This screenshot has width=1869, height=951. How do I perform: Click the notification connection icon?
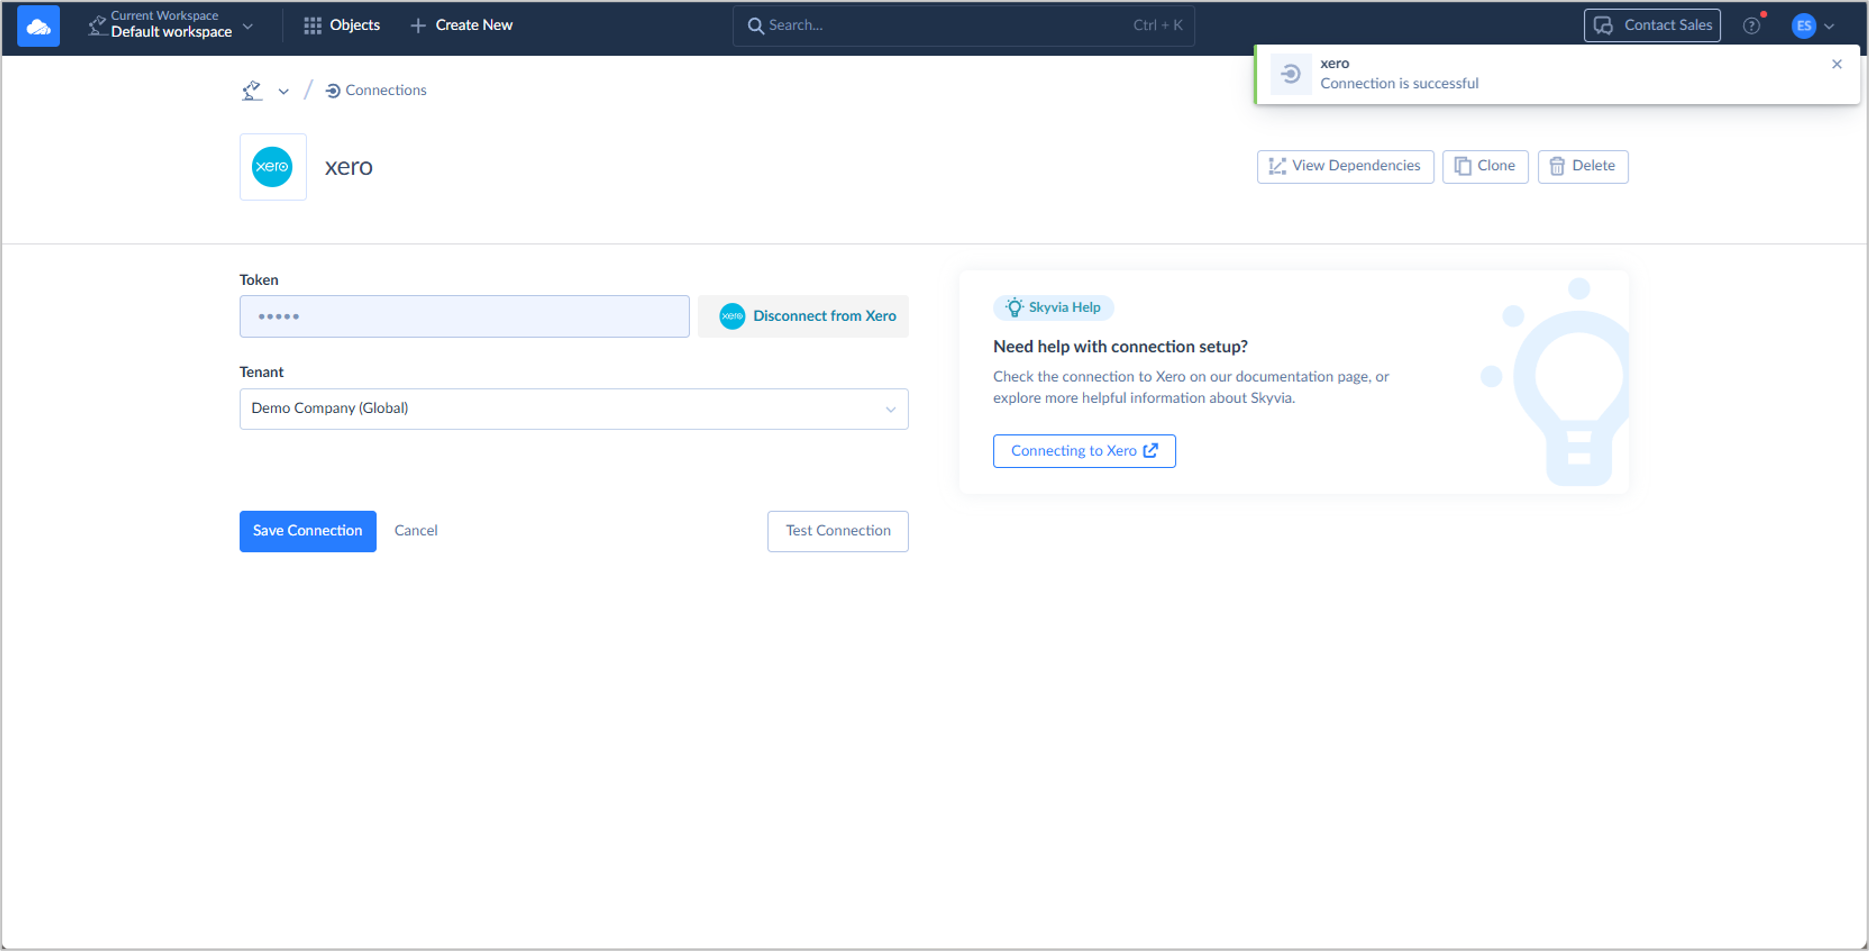[x=1291, y=74]
